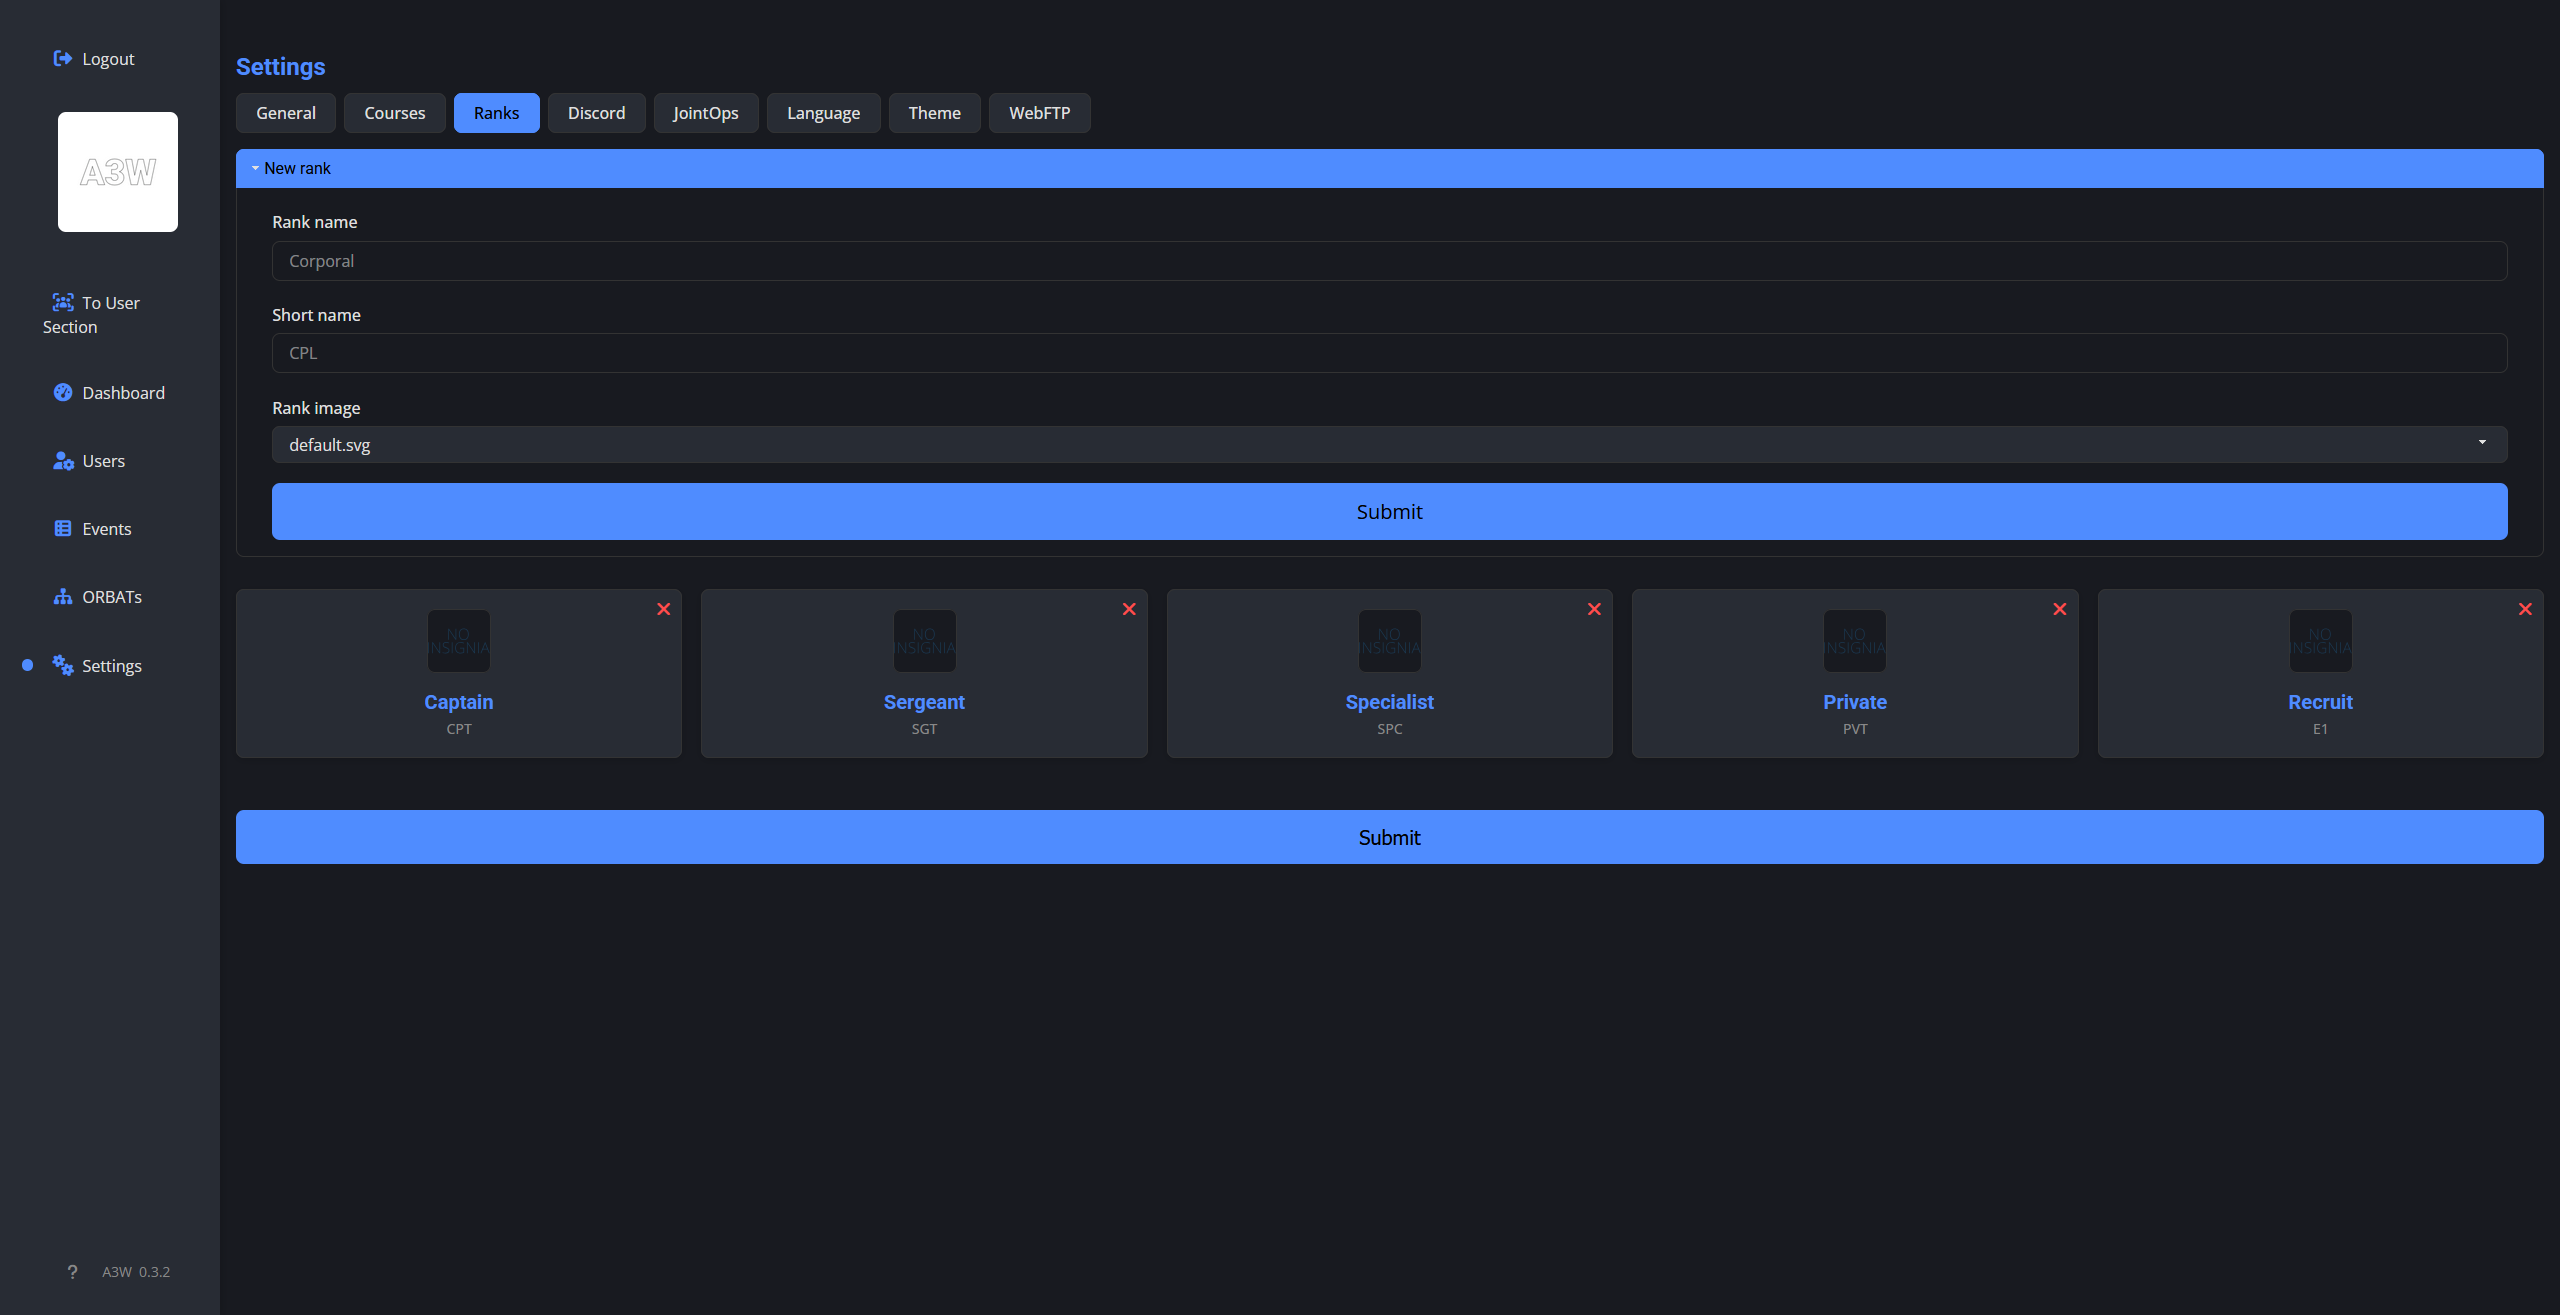Click the Users icon in sidebar
Viewport: 2560px width, 1315px height.
coord(62,461)
